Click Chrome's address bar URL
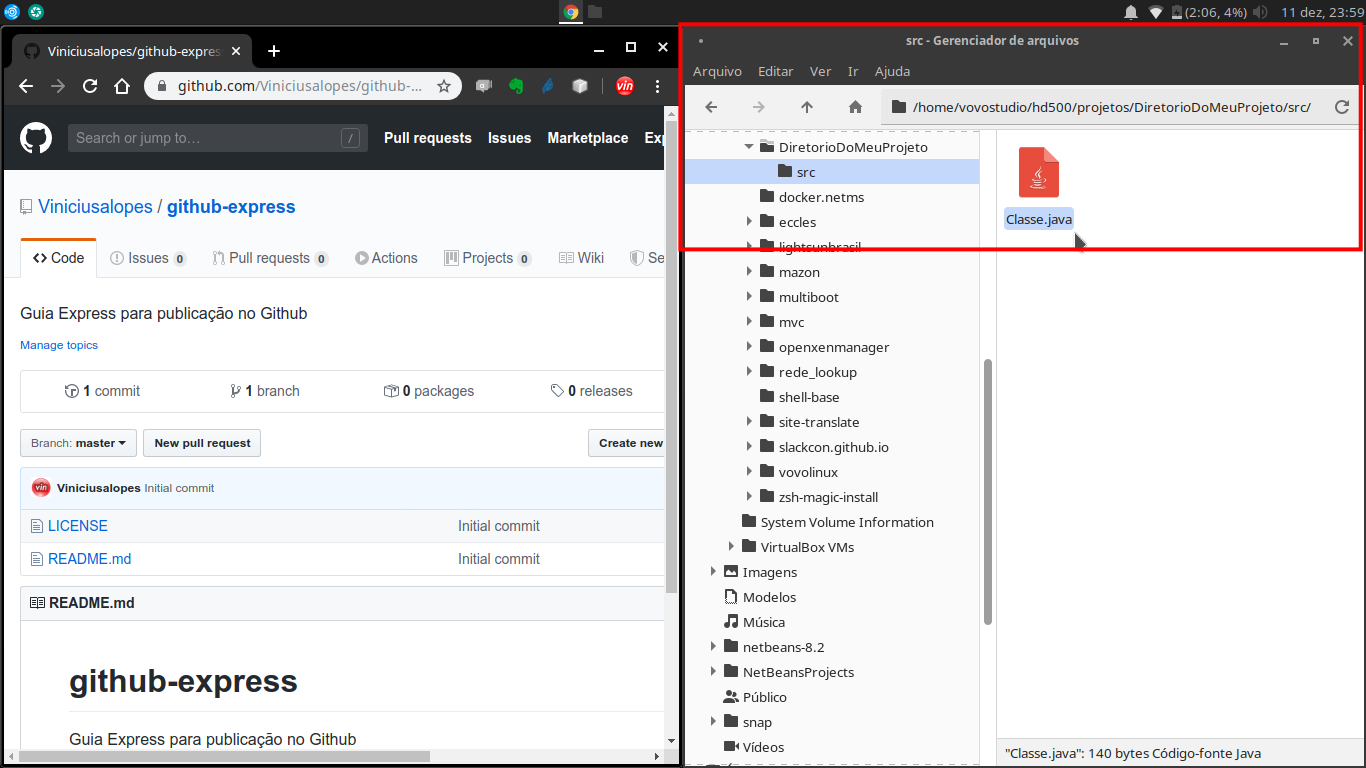 click(300, 86)
